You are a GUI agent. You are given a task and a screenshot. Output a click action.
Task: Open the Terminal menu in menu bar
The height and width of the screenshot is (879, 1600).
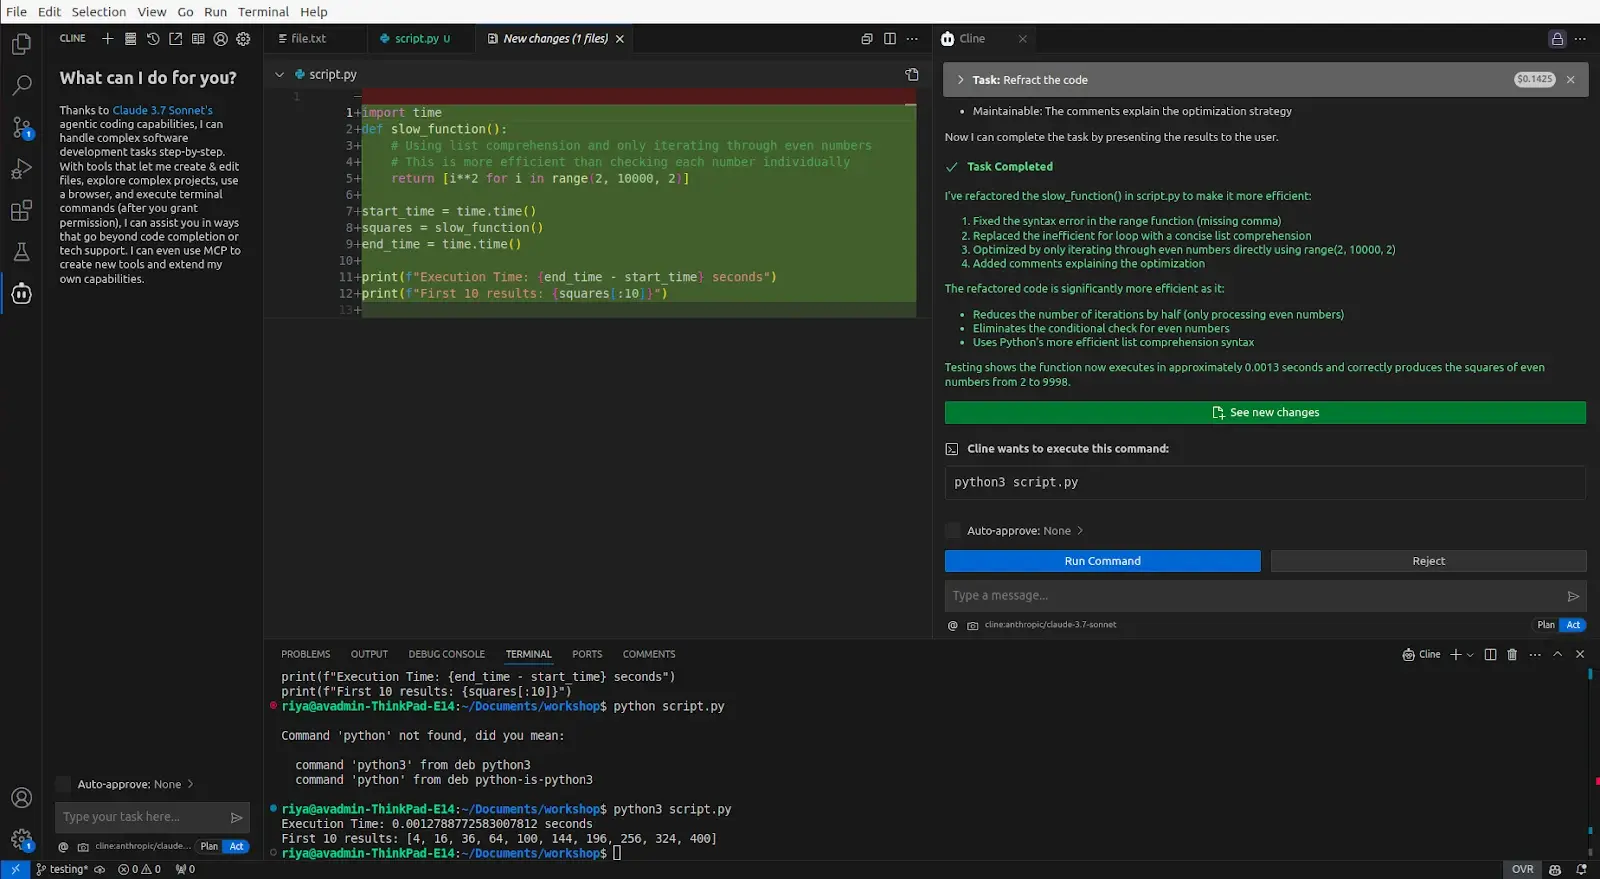coord(263,12)
